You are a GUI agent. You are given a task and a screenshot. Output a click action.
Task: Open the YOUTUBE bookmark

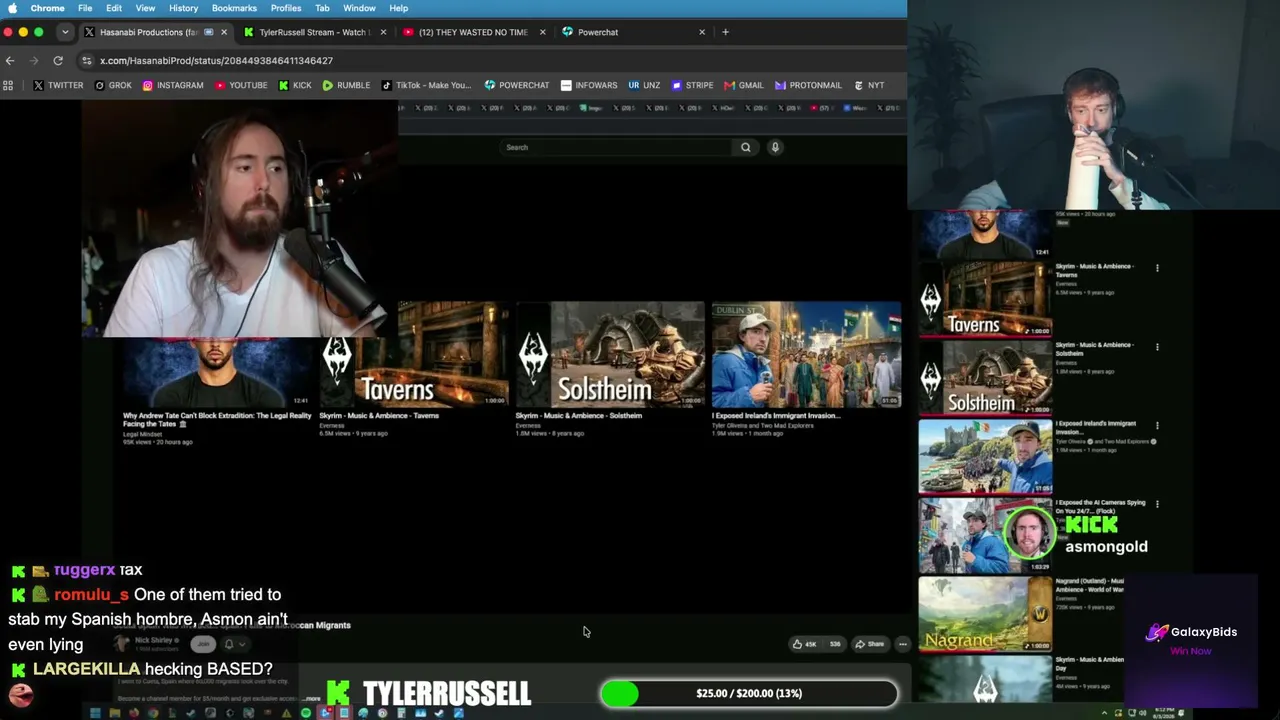pos(241,86)
